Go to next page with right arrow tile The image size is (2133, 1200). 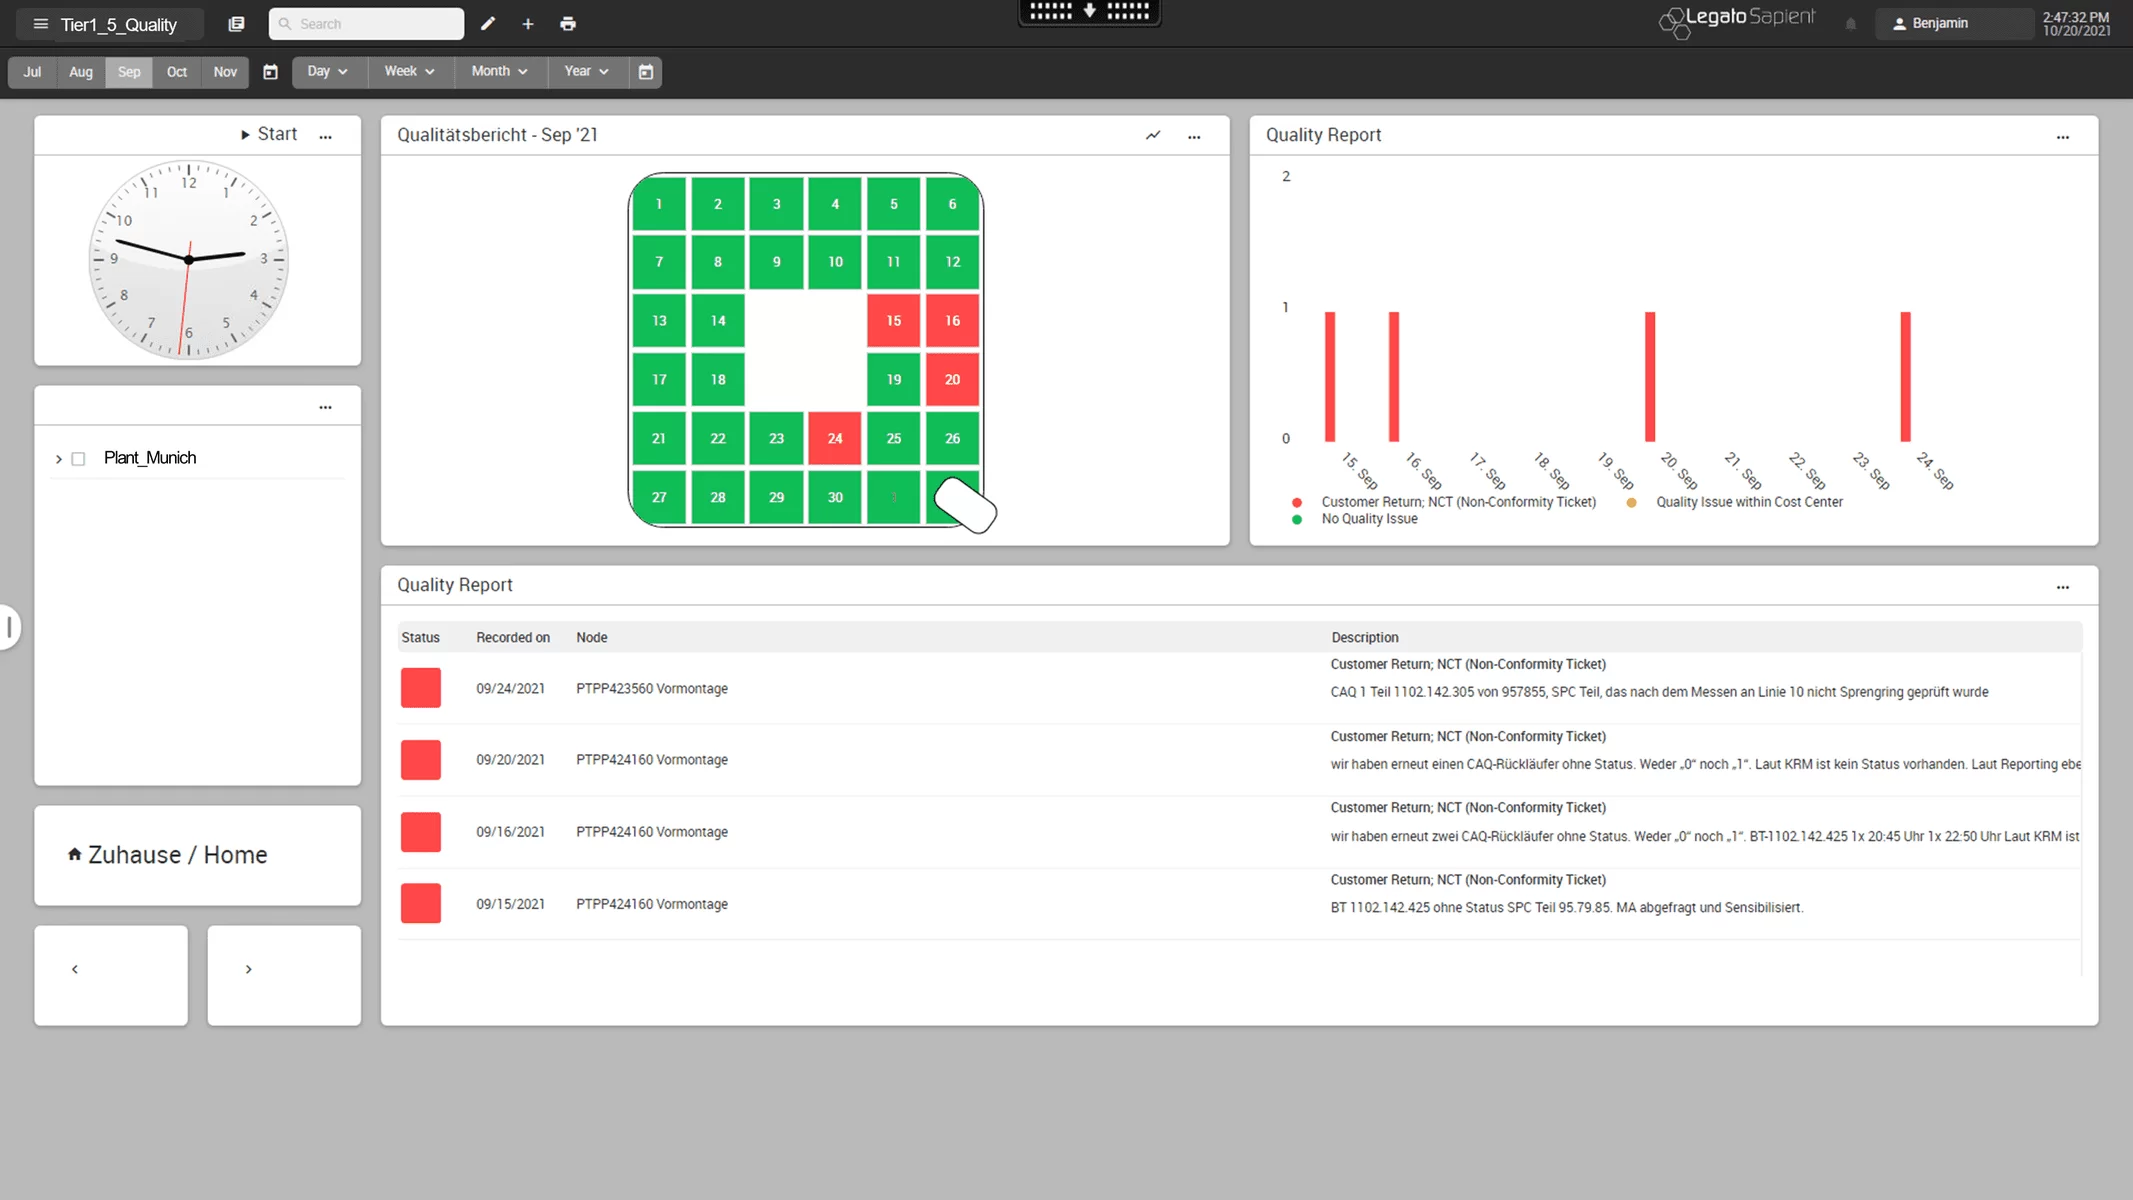click(284, 975)
